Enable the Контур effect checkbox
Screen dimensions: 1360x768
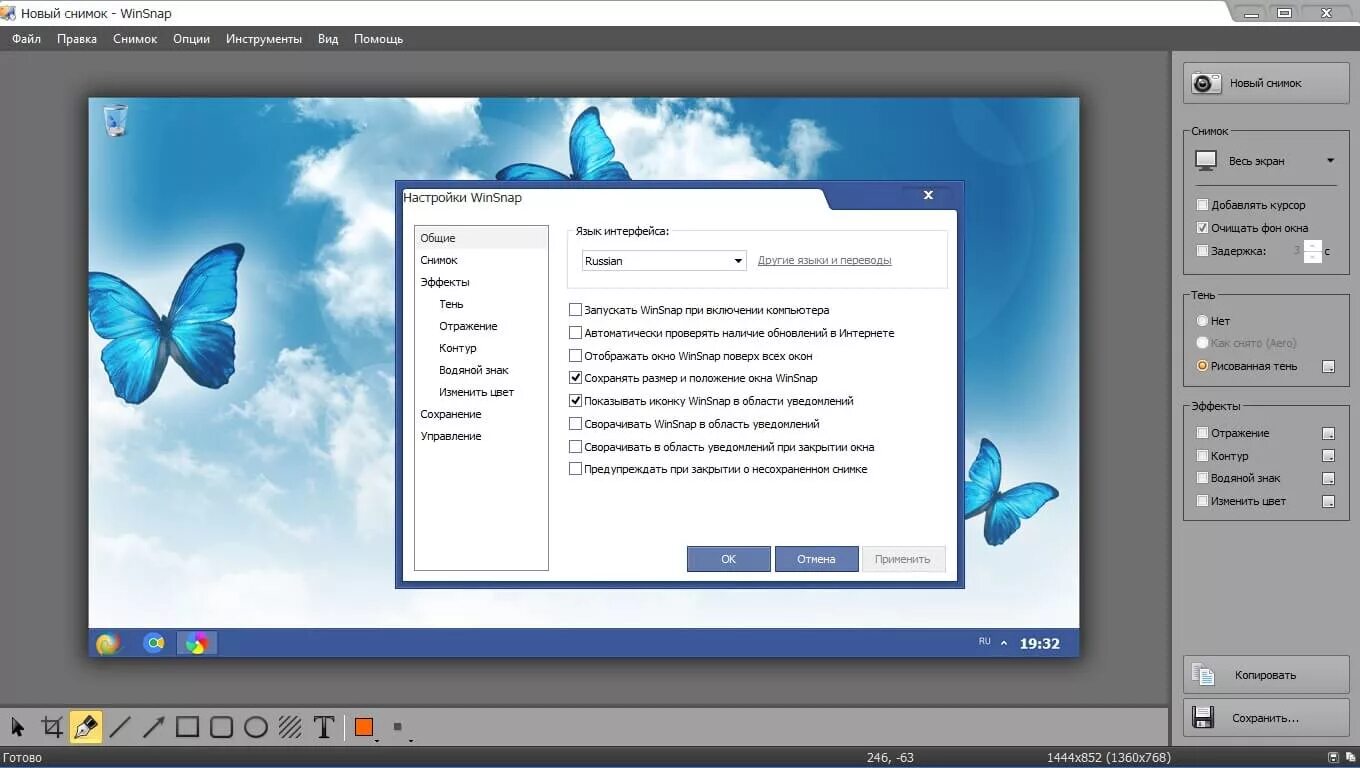point(1203,456)
